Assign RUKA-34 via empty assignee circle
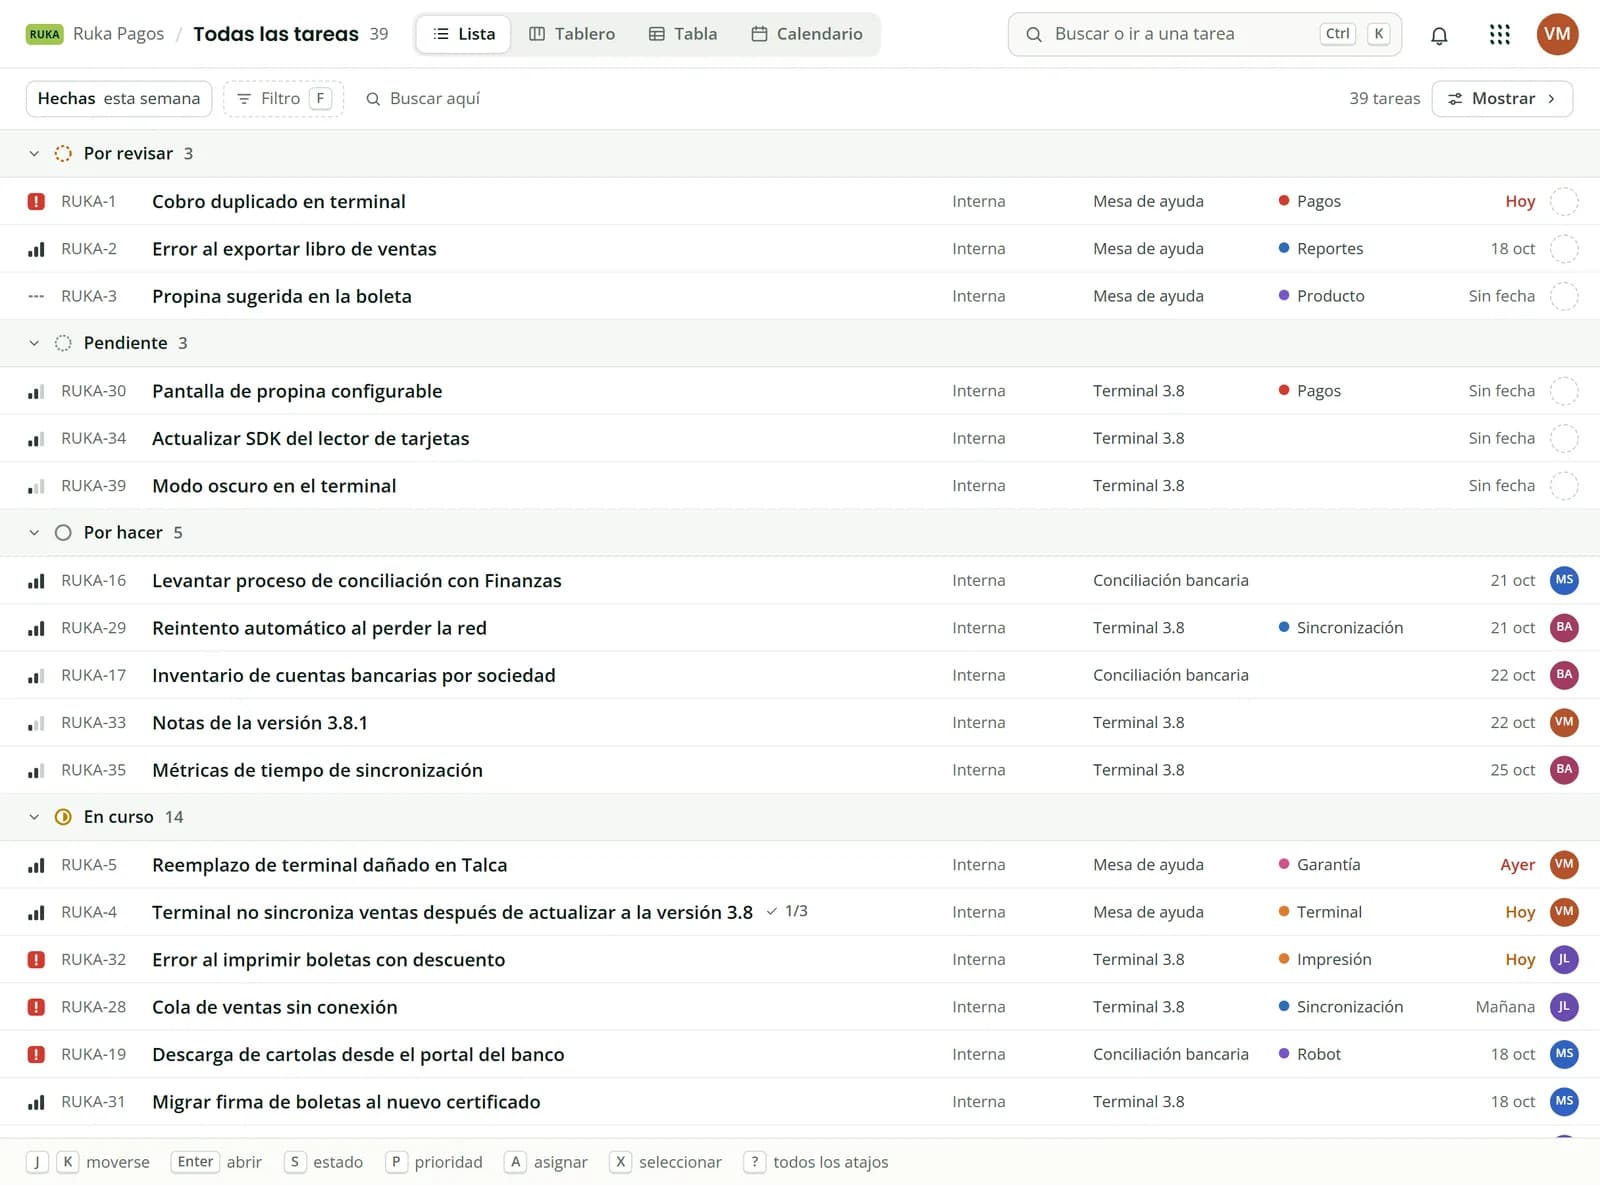 tap(1564, 438)
